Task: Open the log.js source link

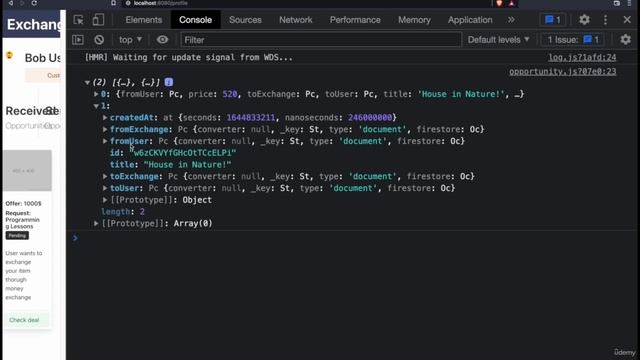Action: [582, 58]
